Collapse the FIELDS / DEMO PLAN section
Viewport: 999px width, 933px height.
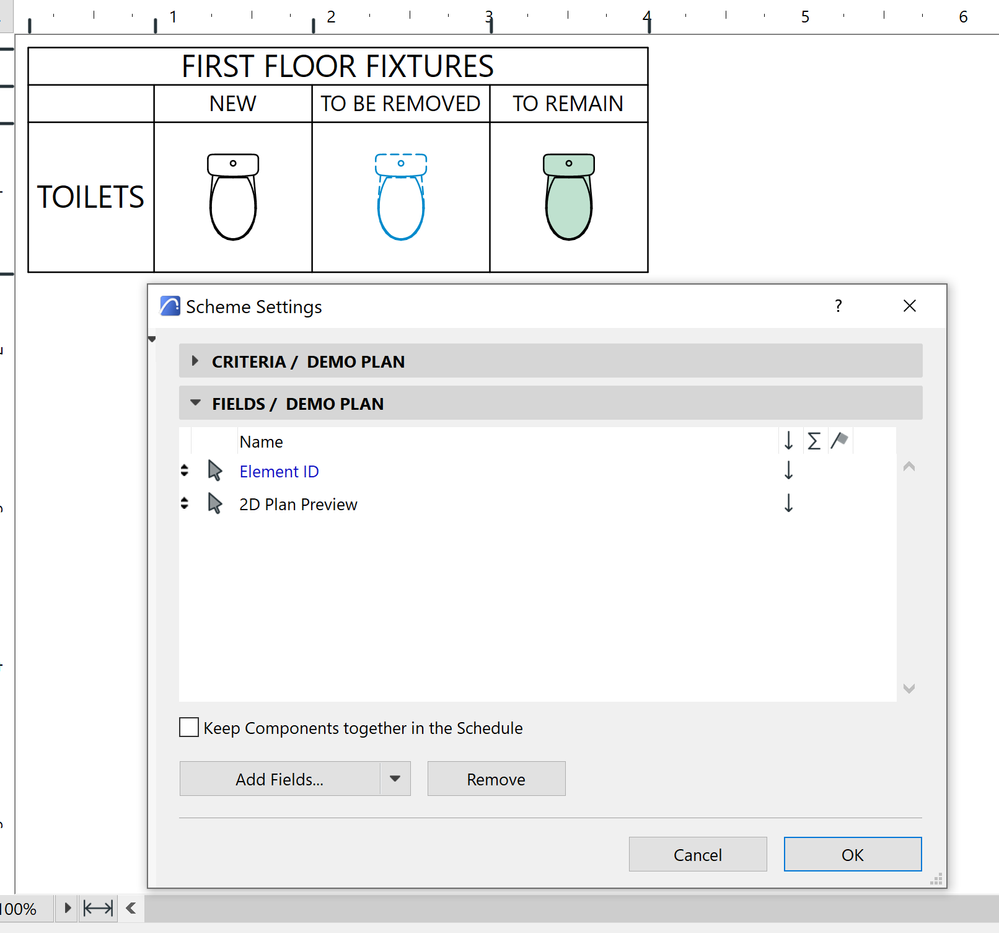tap(195, 403)
